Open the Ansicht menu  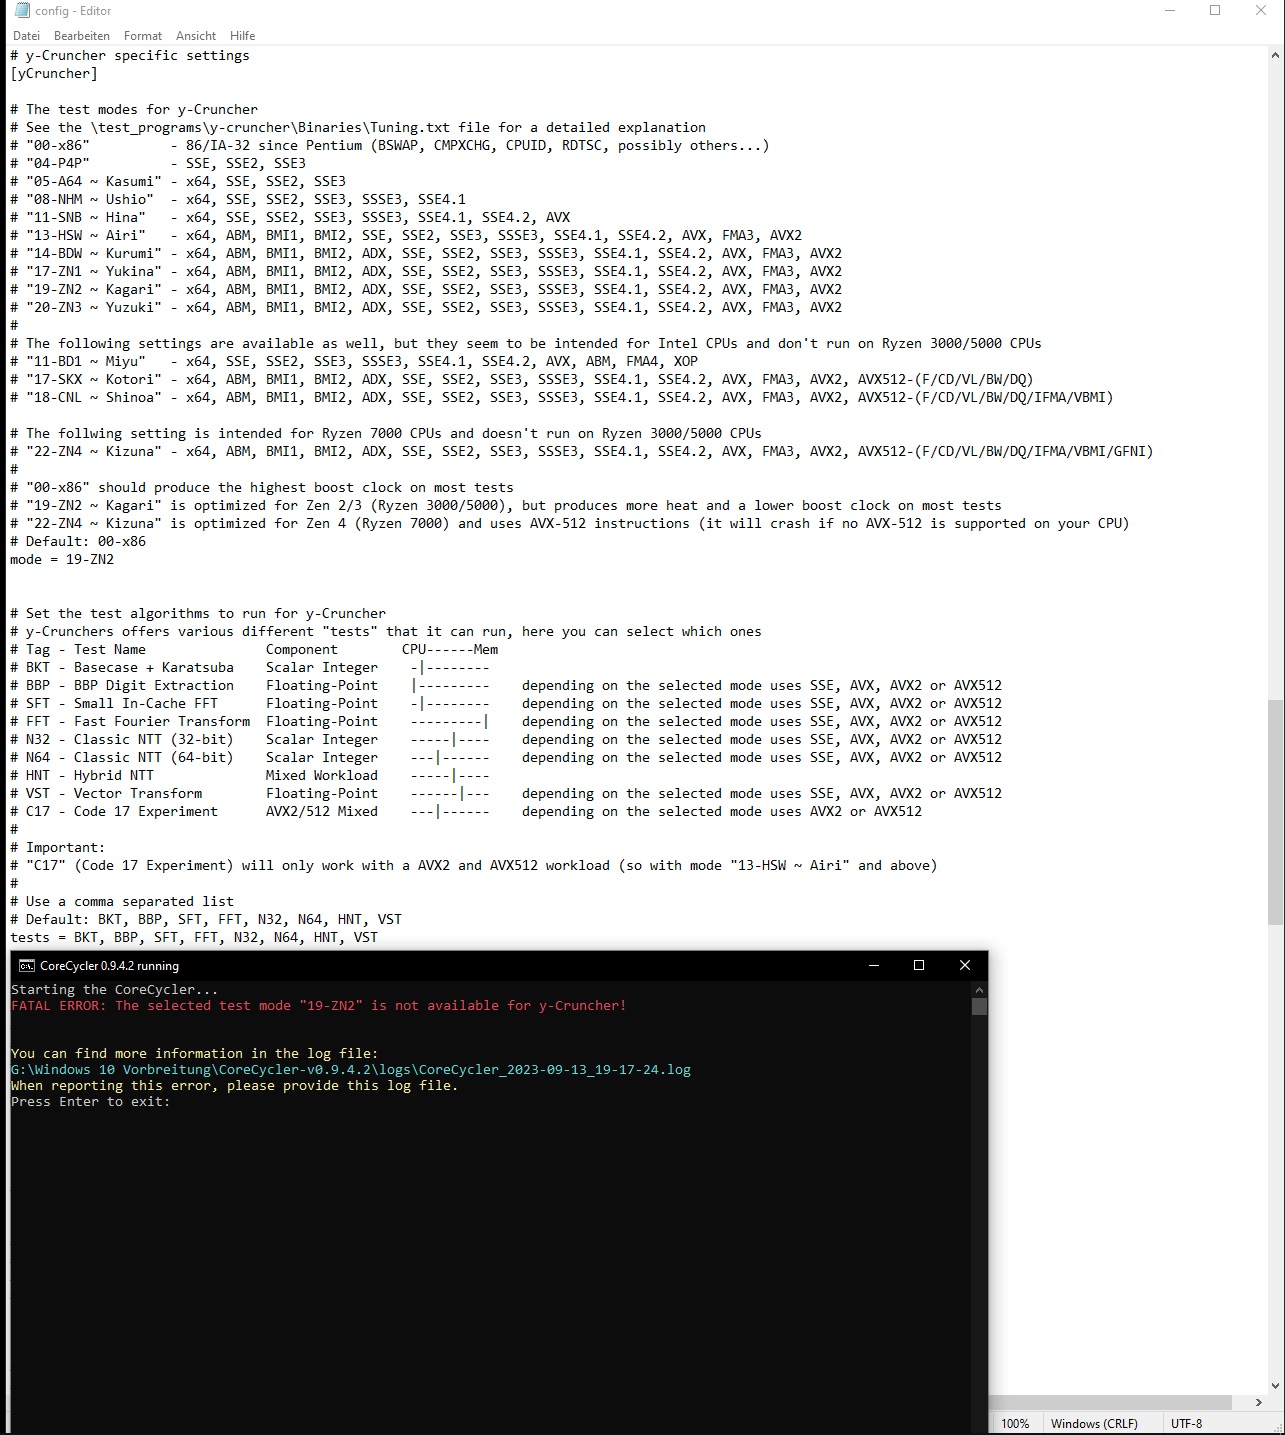click(196, 35)
